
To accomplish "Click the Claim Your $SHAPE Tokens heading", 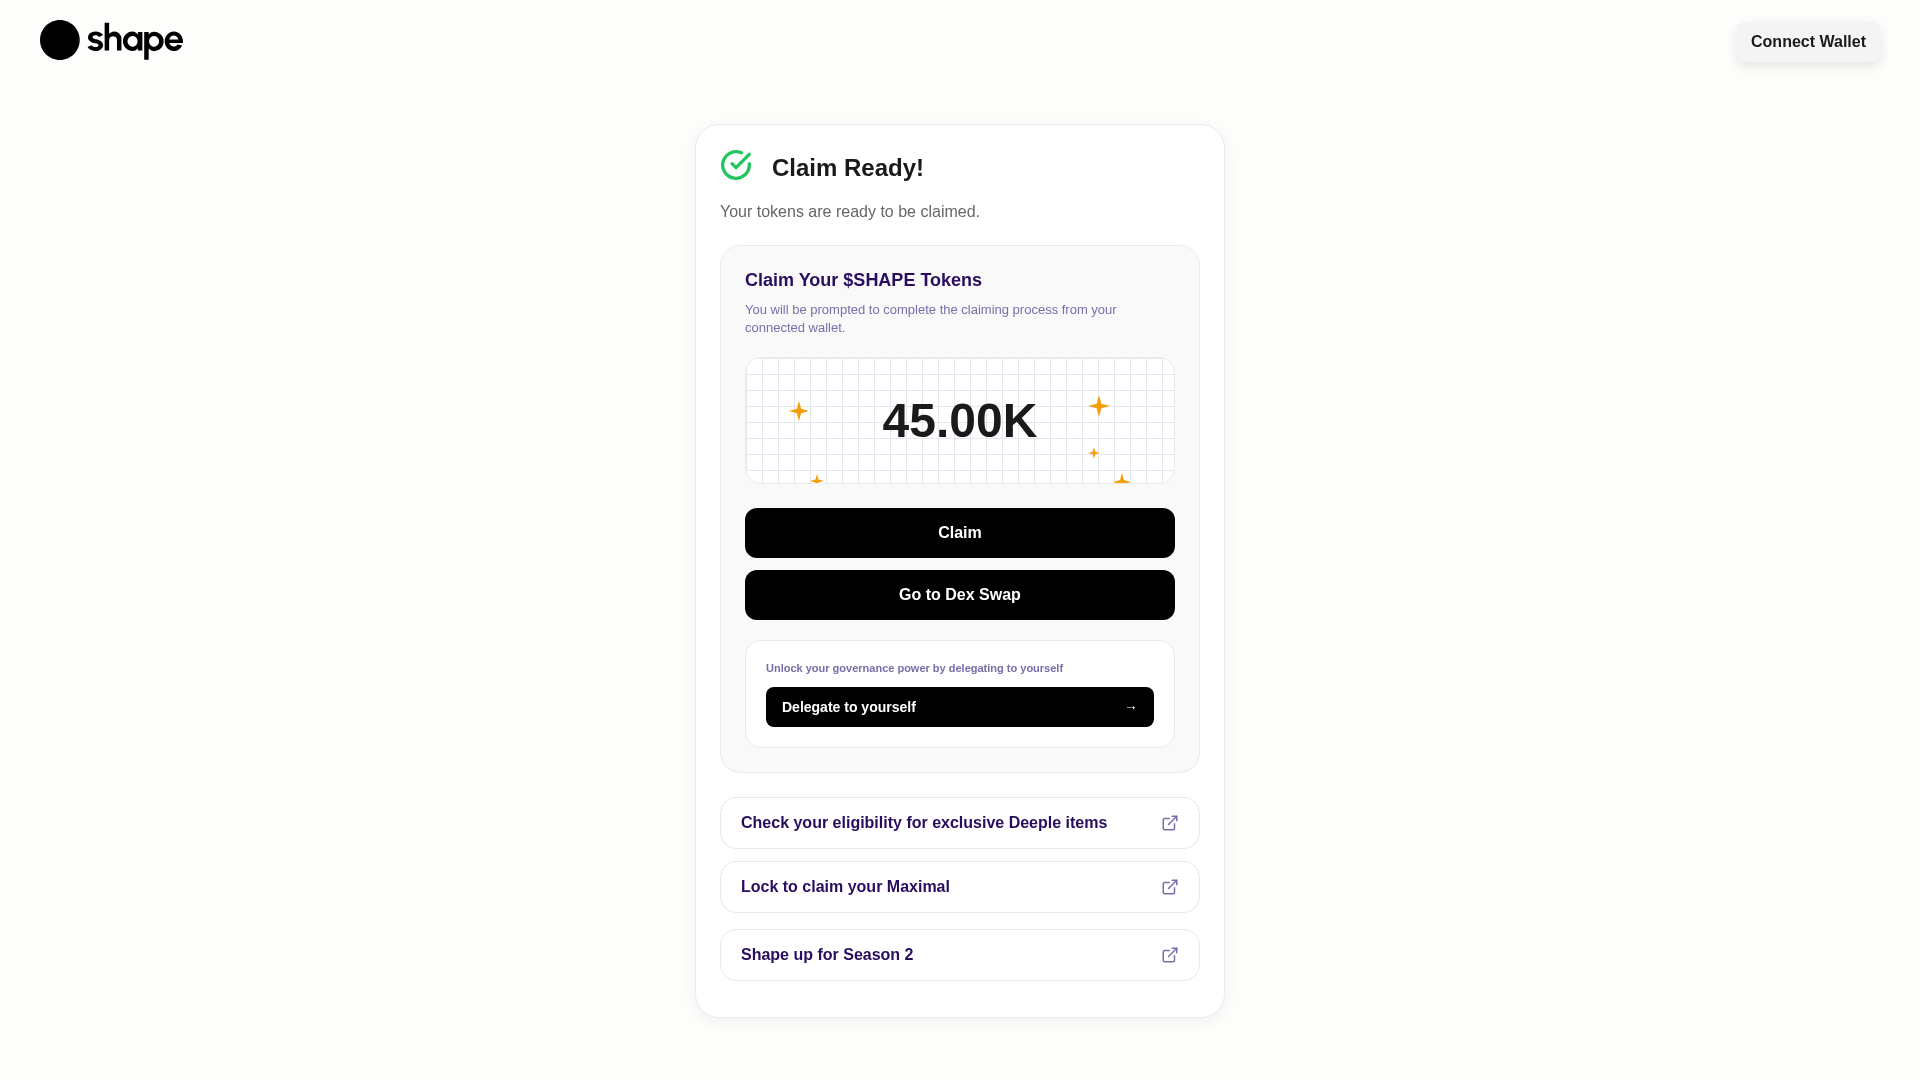I will click(863, 280).
